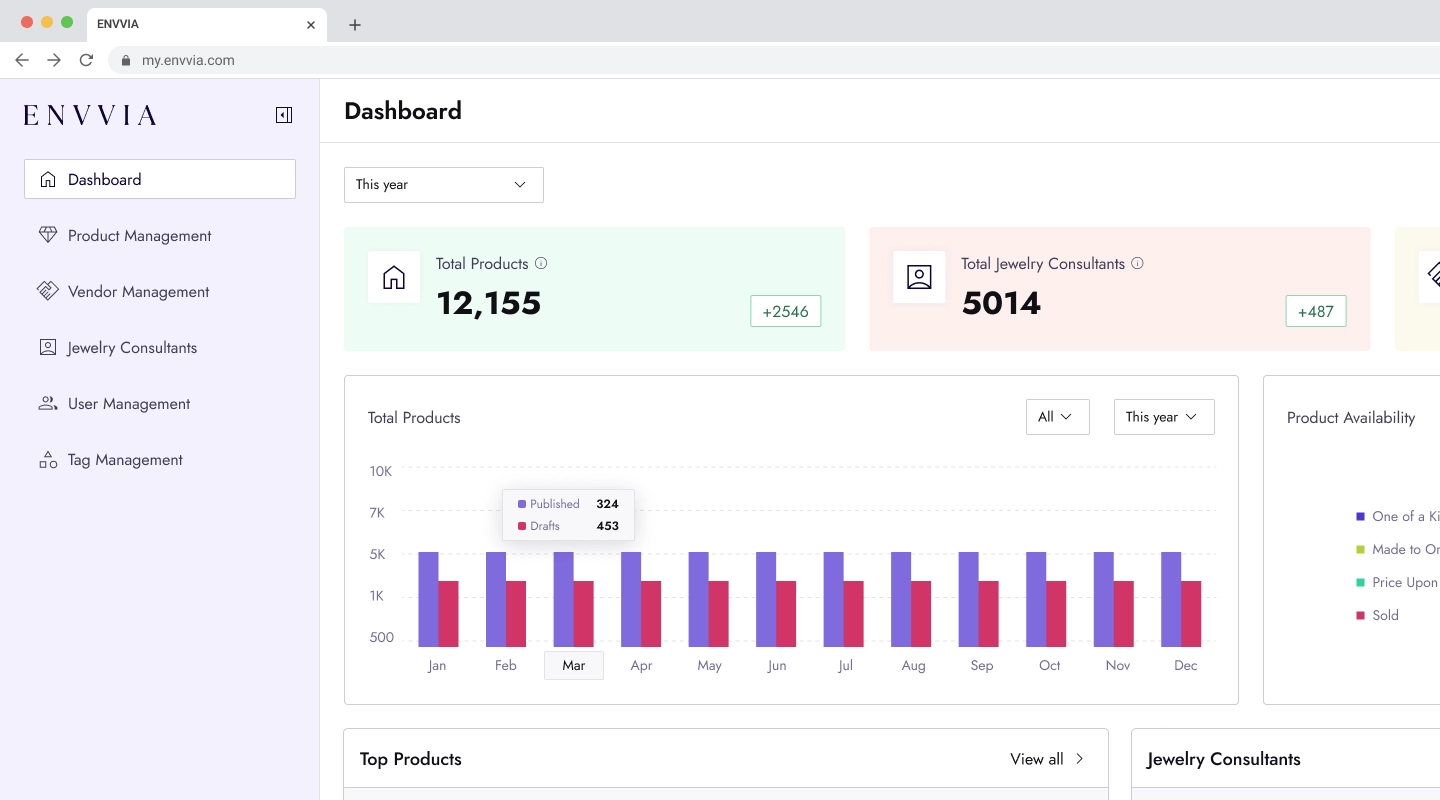Open Dashboard in the sidebar

point(160,179)
